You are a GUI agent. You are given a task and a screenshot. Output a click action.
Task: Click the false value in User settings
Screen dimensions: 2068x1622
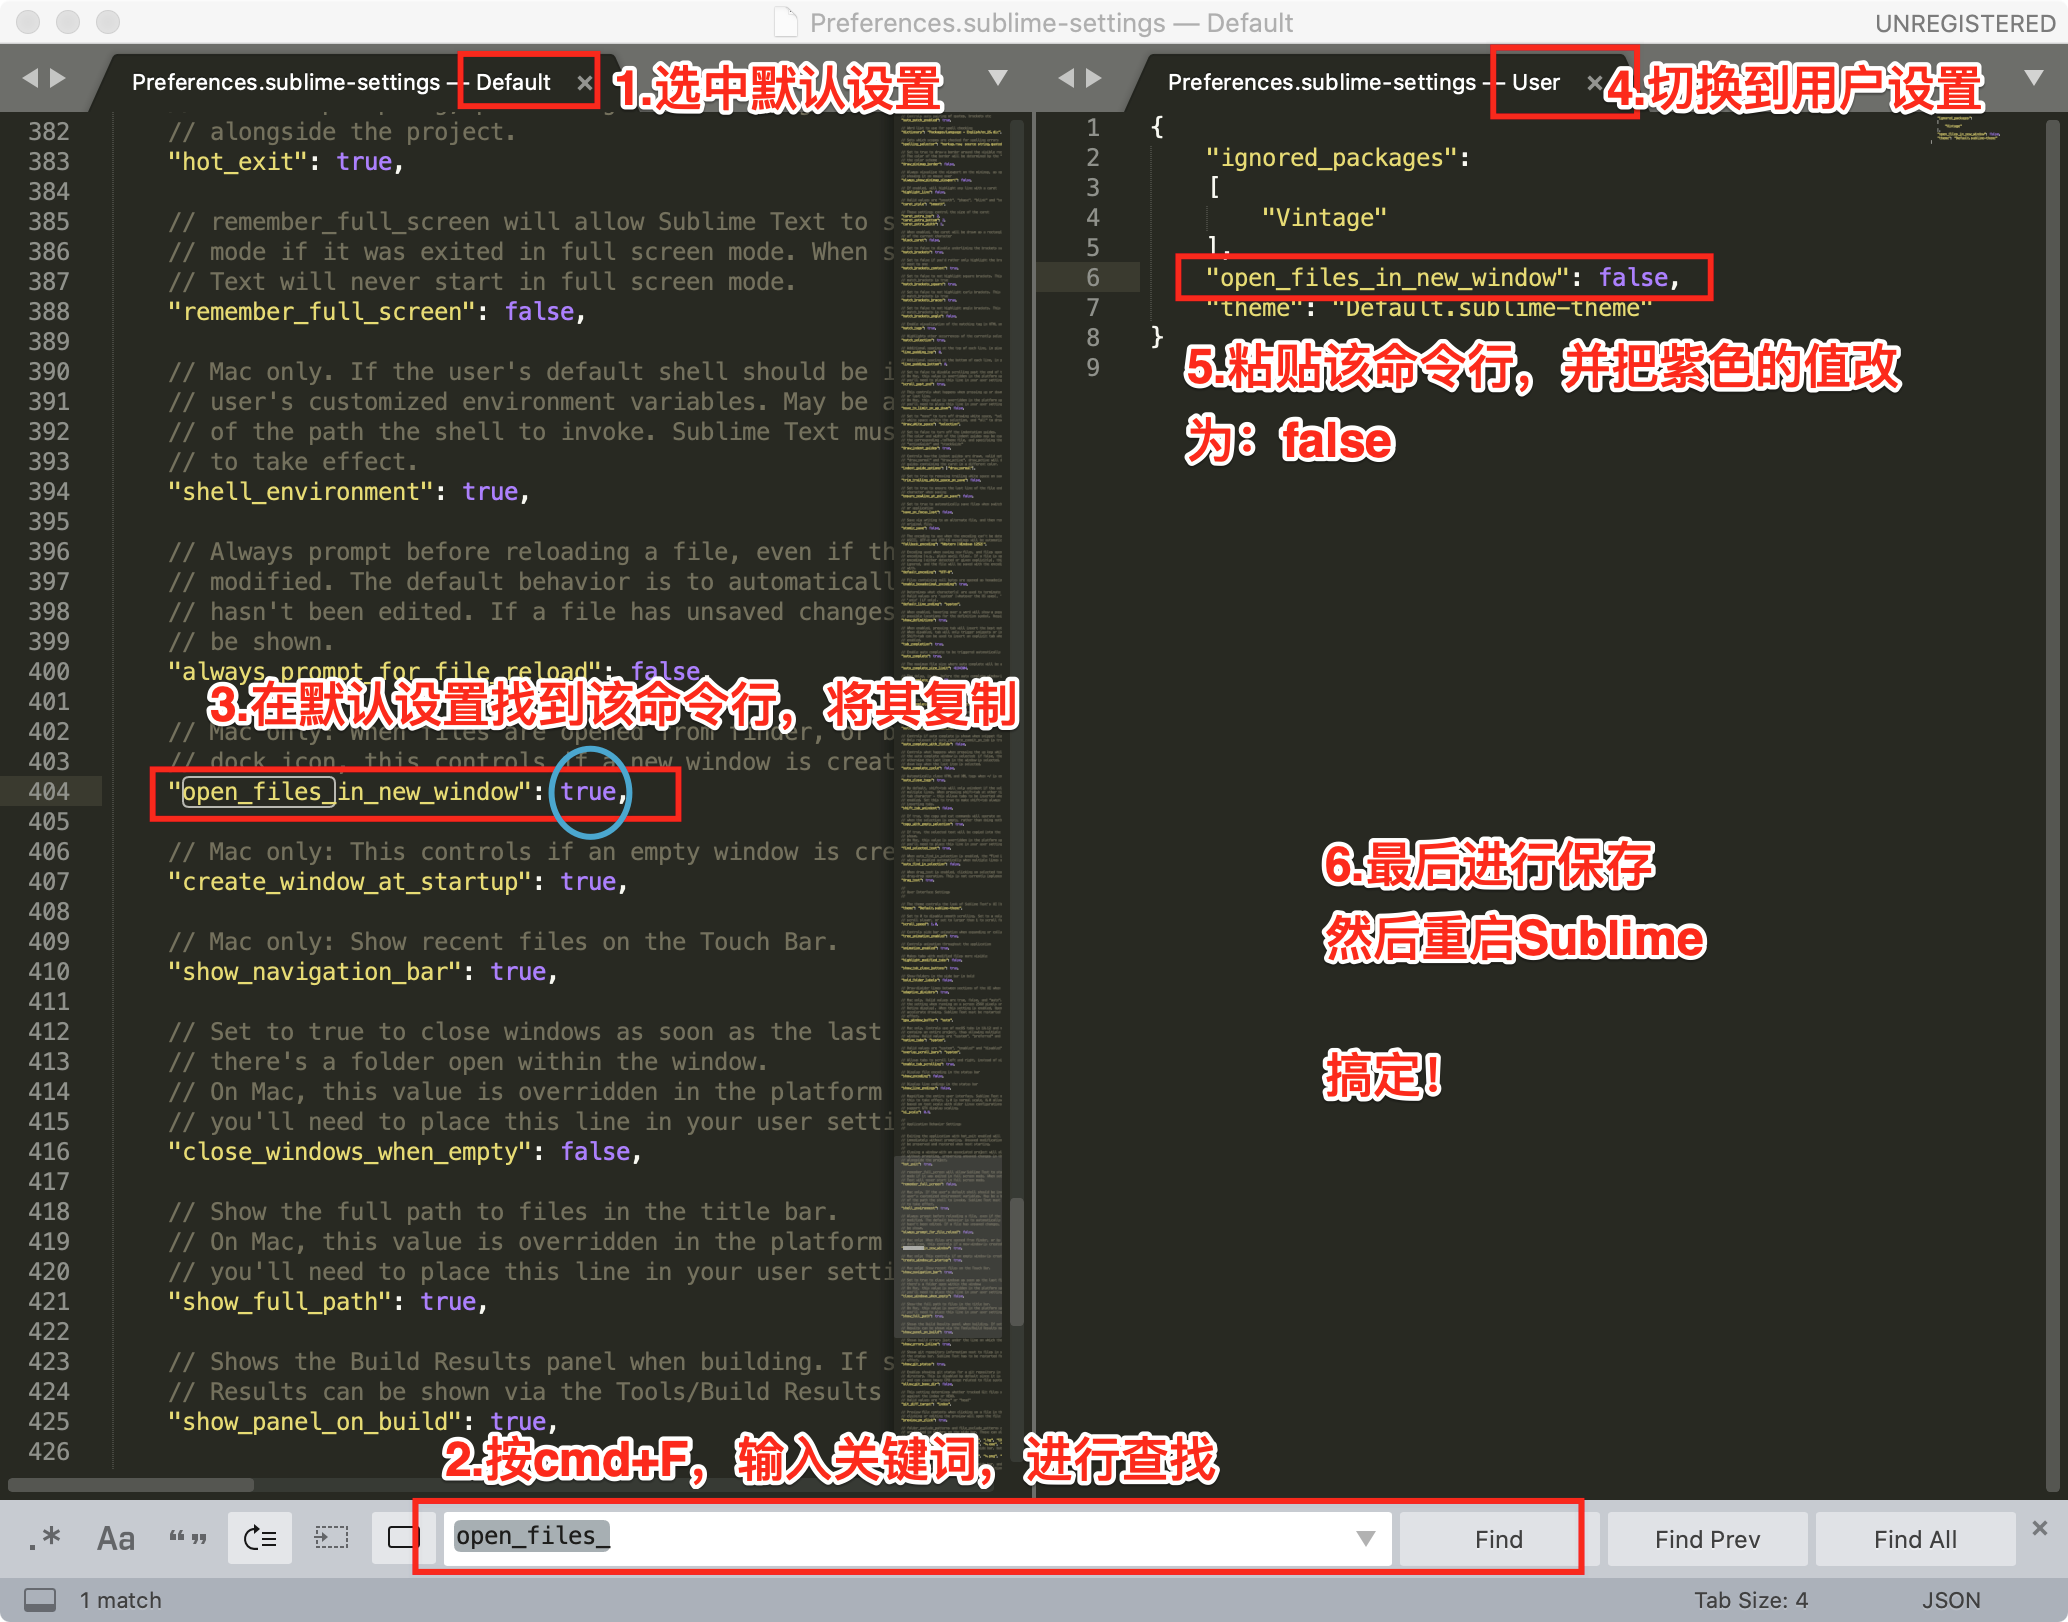pyautogui.click(x=1633, y=278)
